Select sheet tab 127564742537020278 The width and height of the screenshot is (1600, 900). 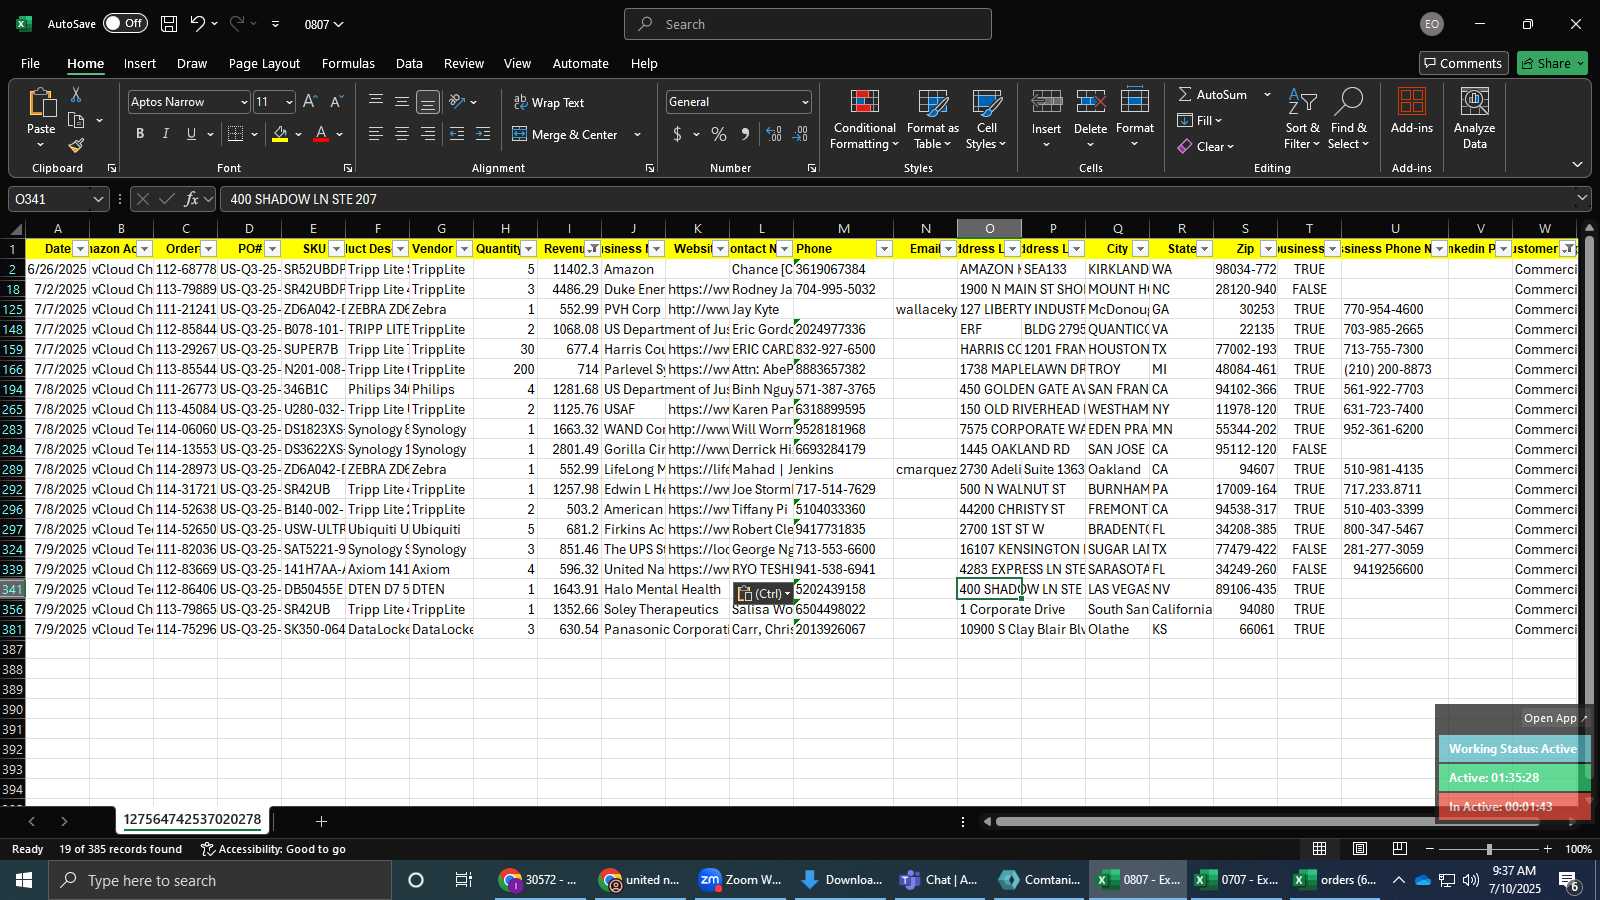tap(192, 820)
